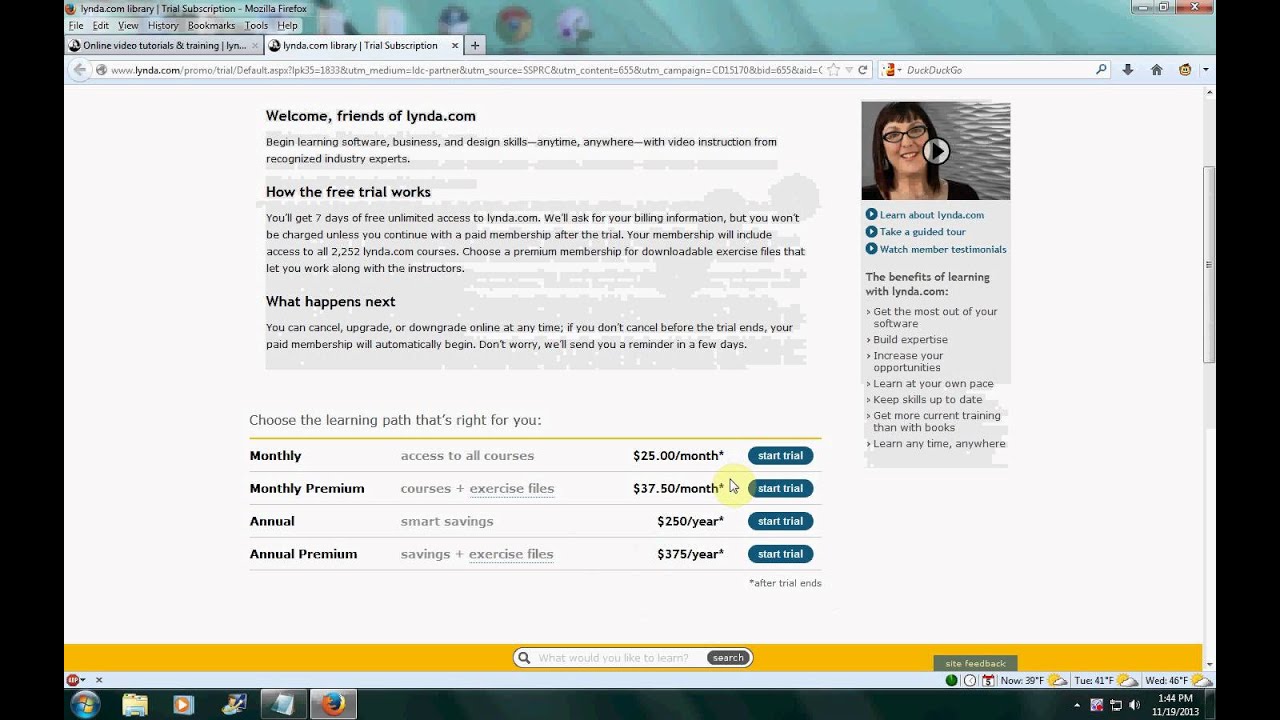The image size is (1280, 720).
Task: Reload the page with the refresh icon
Action: coord(863,70)
